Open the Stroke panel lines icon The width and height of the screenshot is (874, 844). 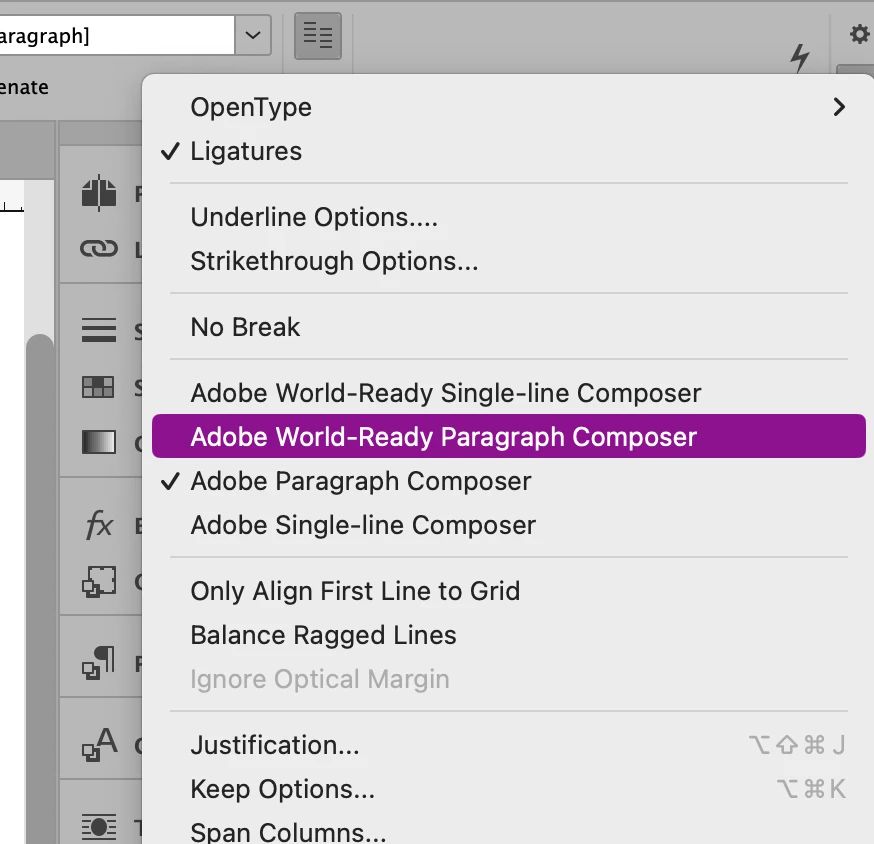[x=99, y=329]
